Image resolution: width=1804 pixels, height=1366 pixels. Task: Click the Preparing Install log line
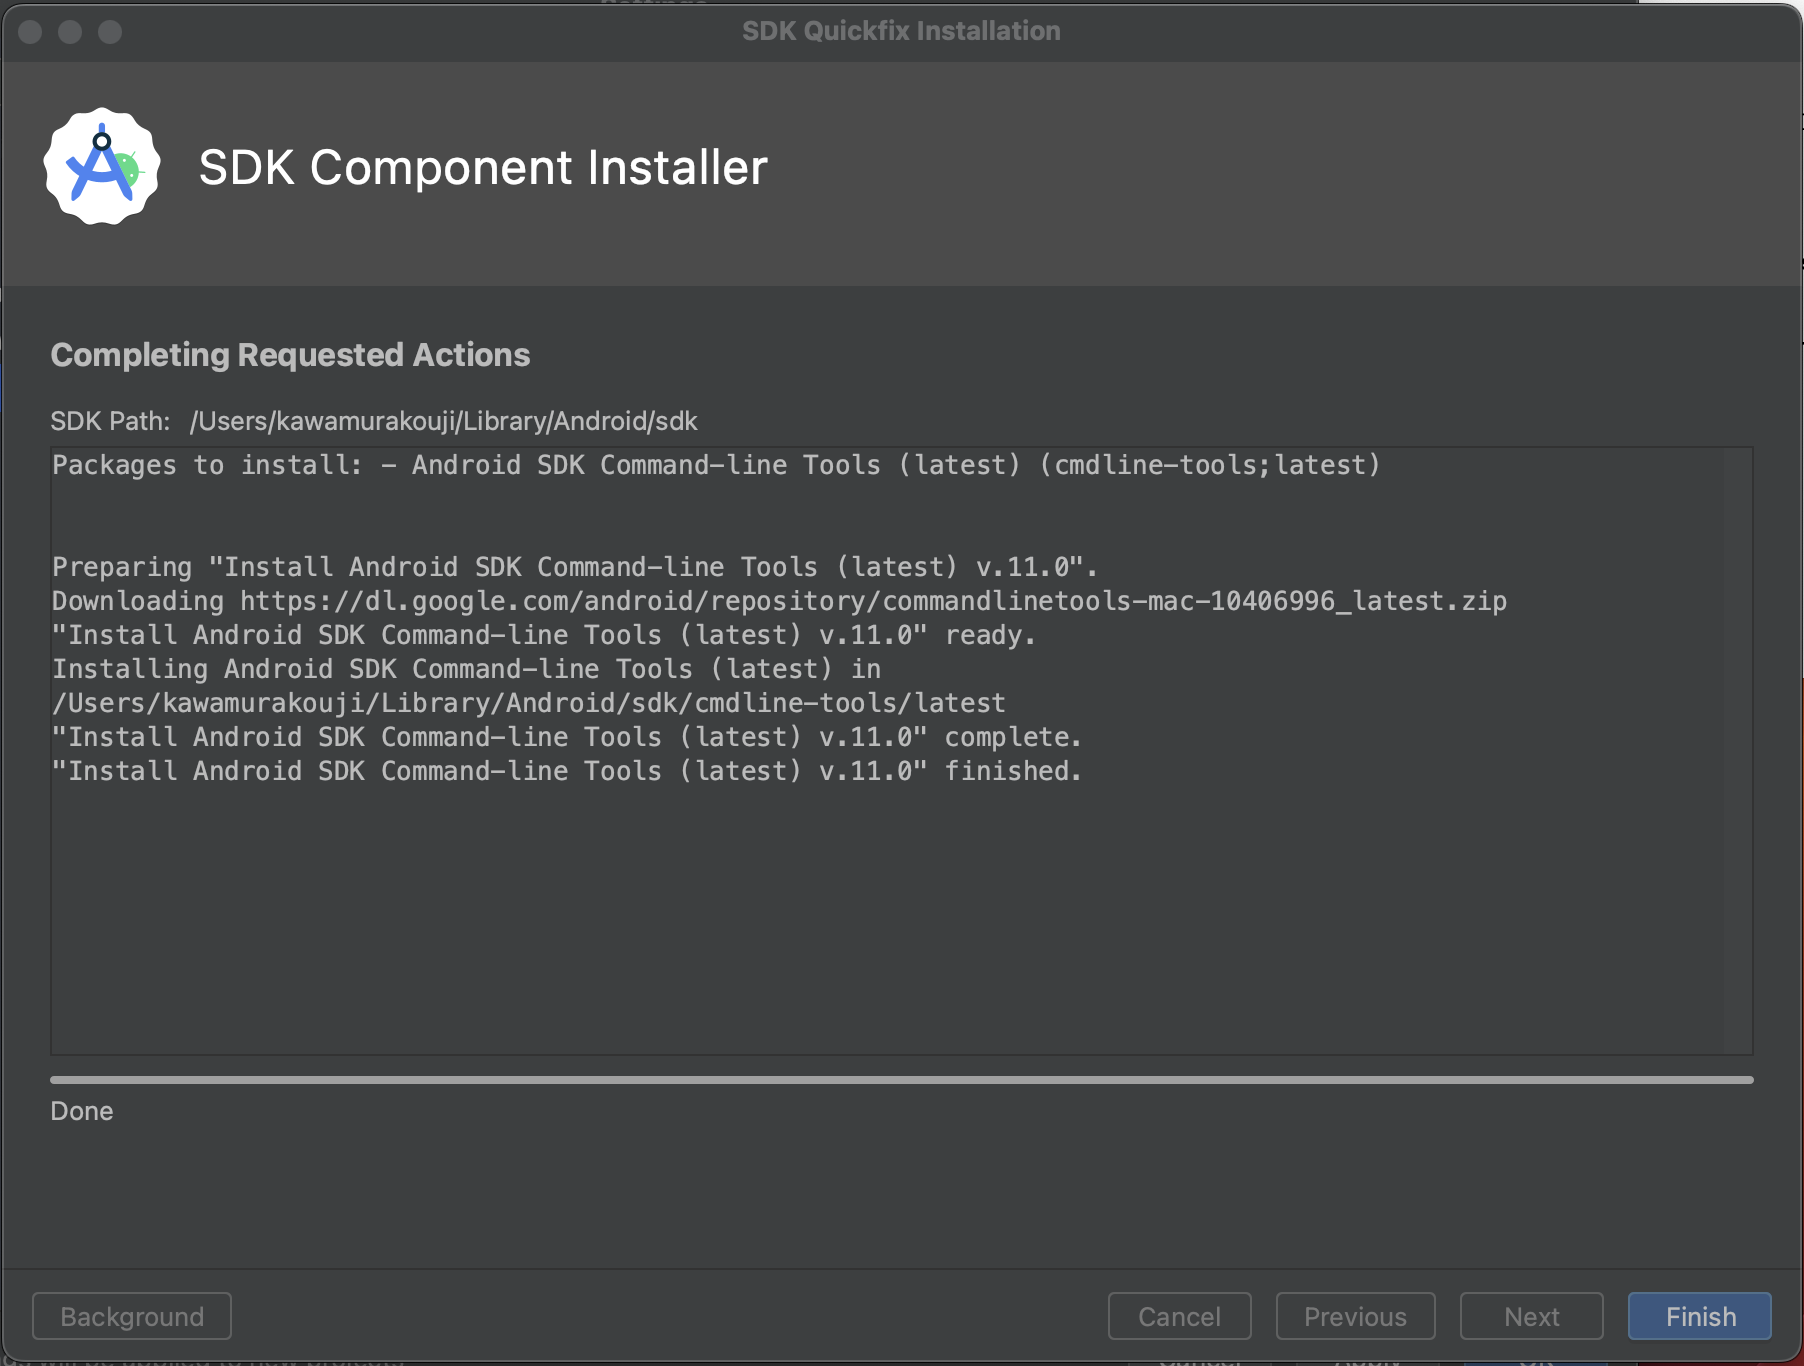[575, 567]
